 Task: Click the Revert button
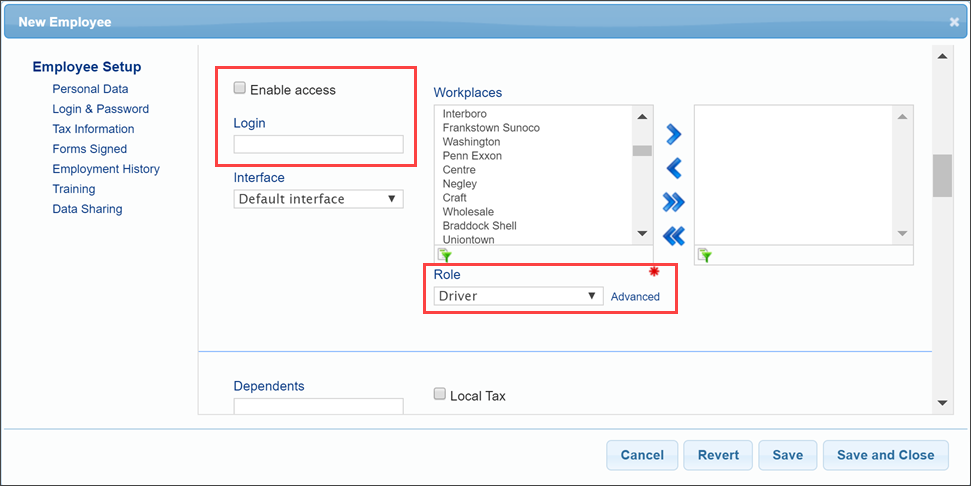click(x=718, y=455)
